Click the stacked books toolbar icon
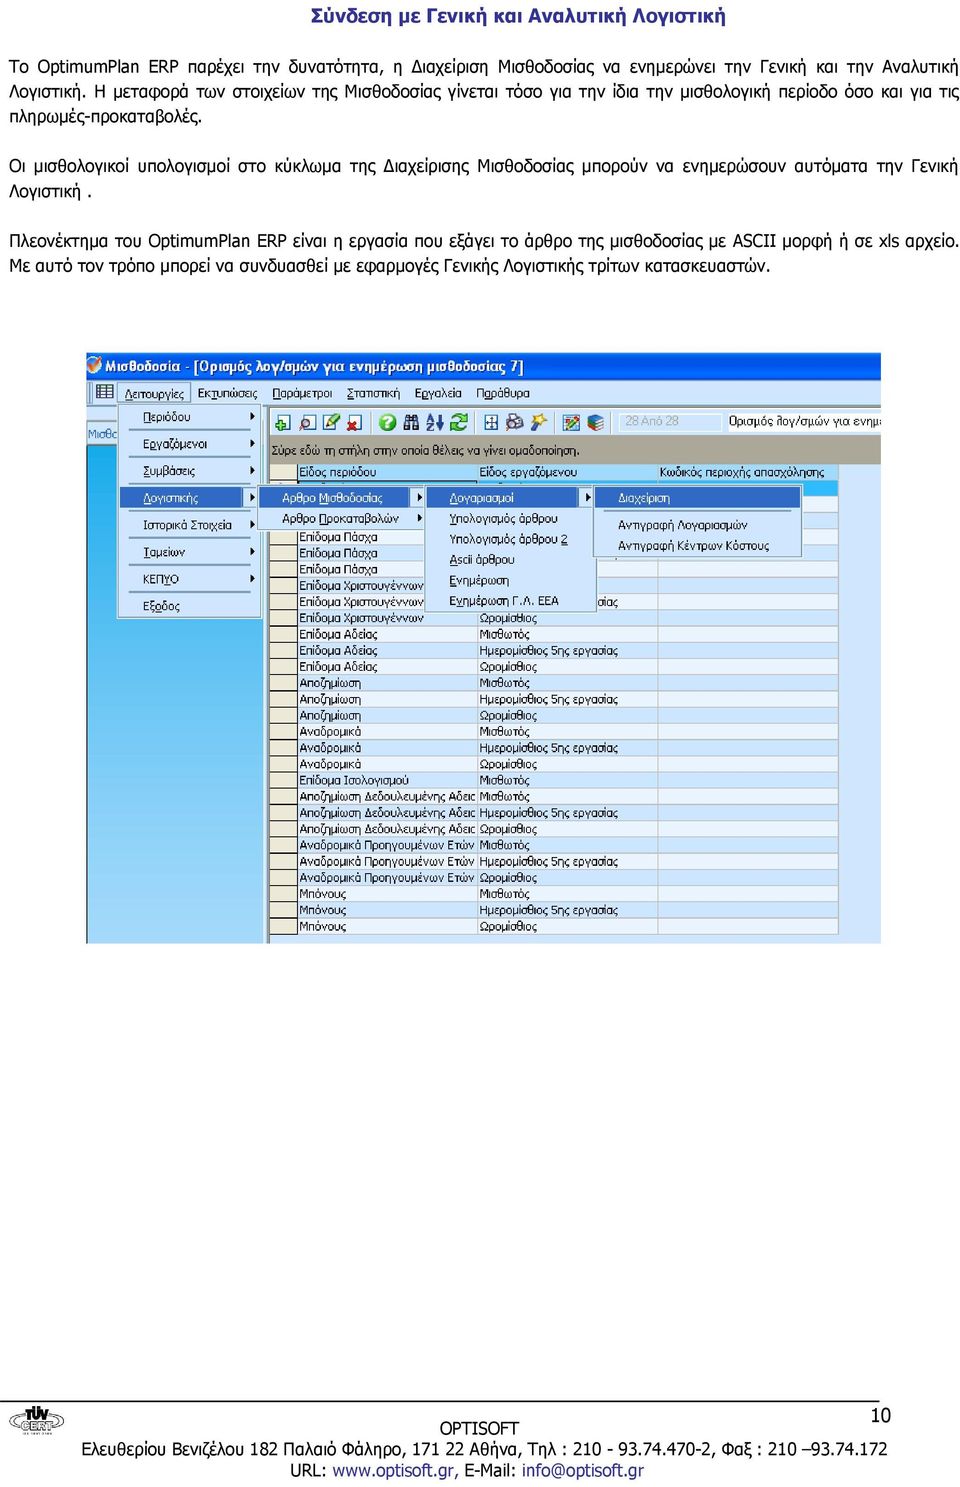Screen dimensions: 960x1487 [x=595, y=422]
